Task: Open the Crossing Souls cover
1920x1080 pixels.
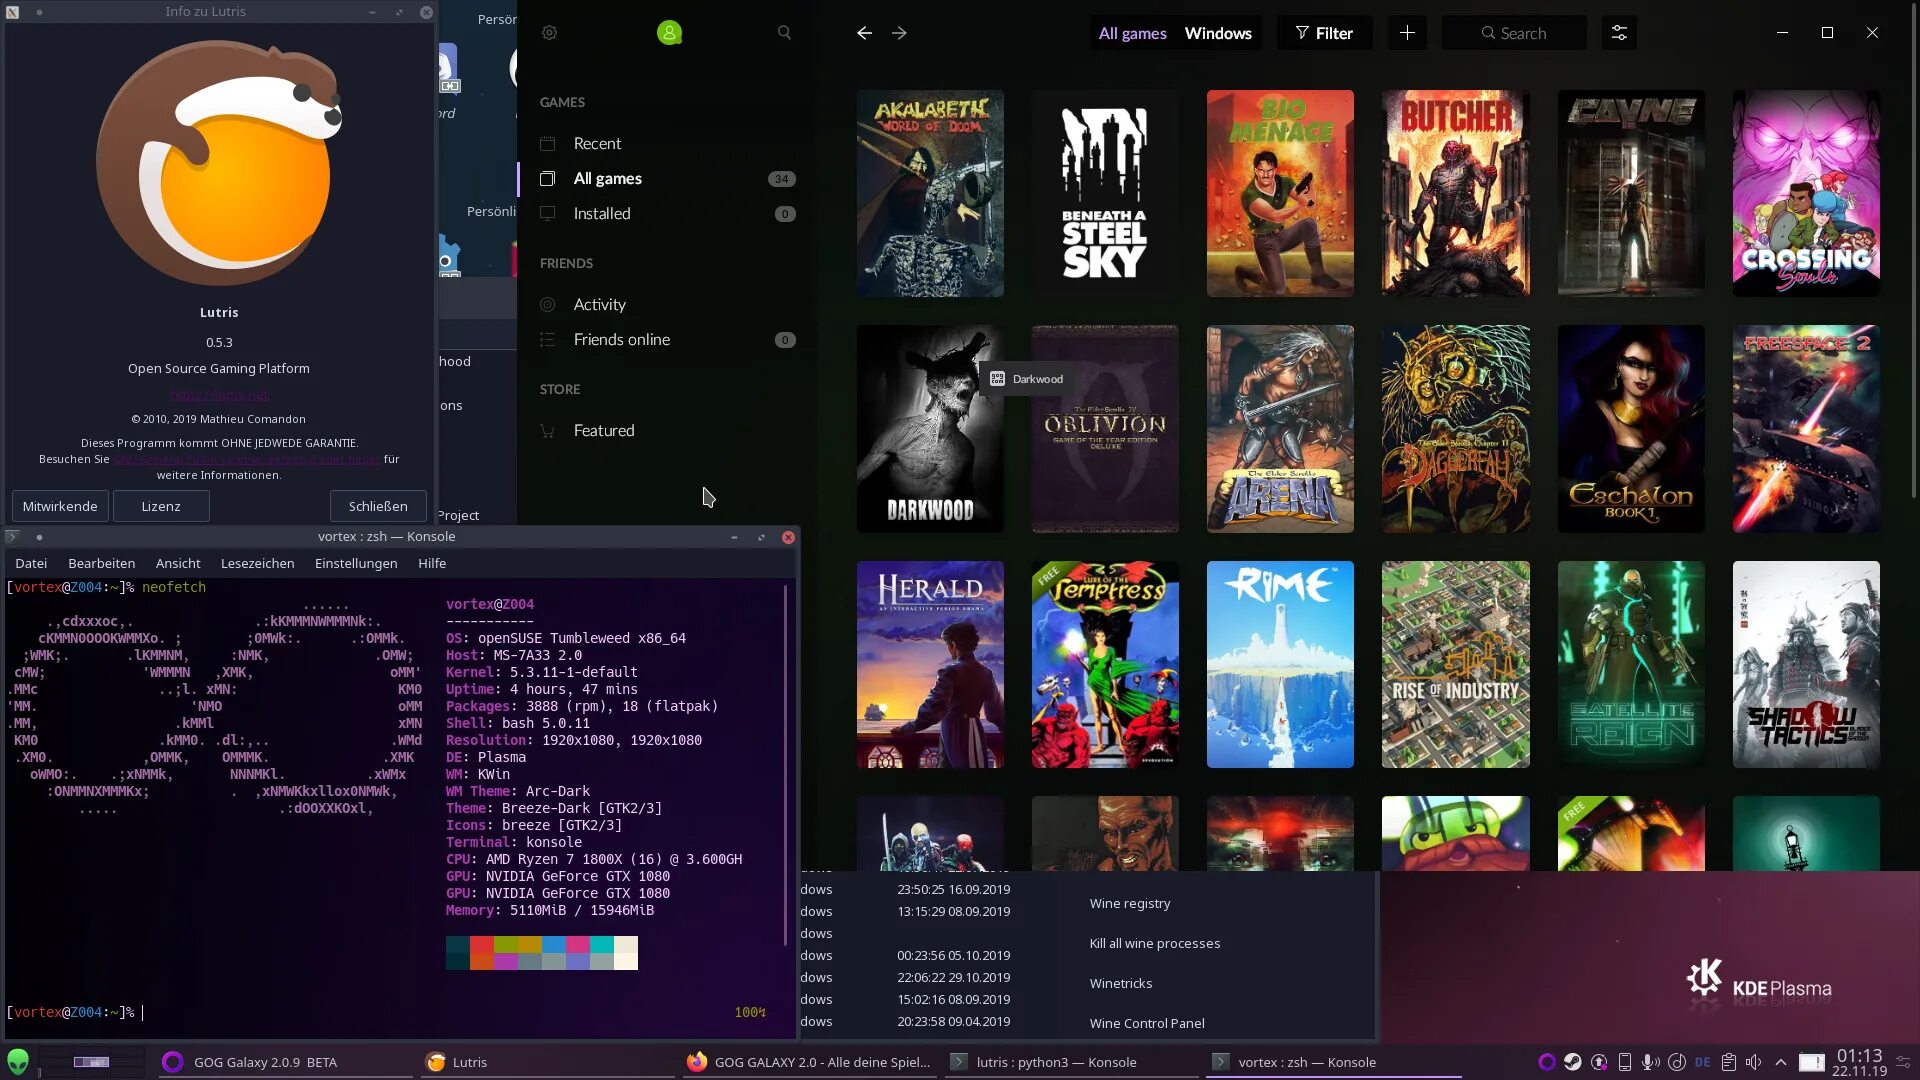Action: point(1806,193)
